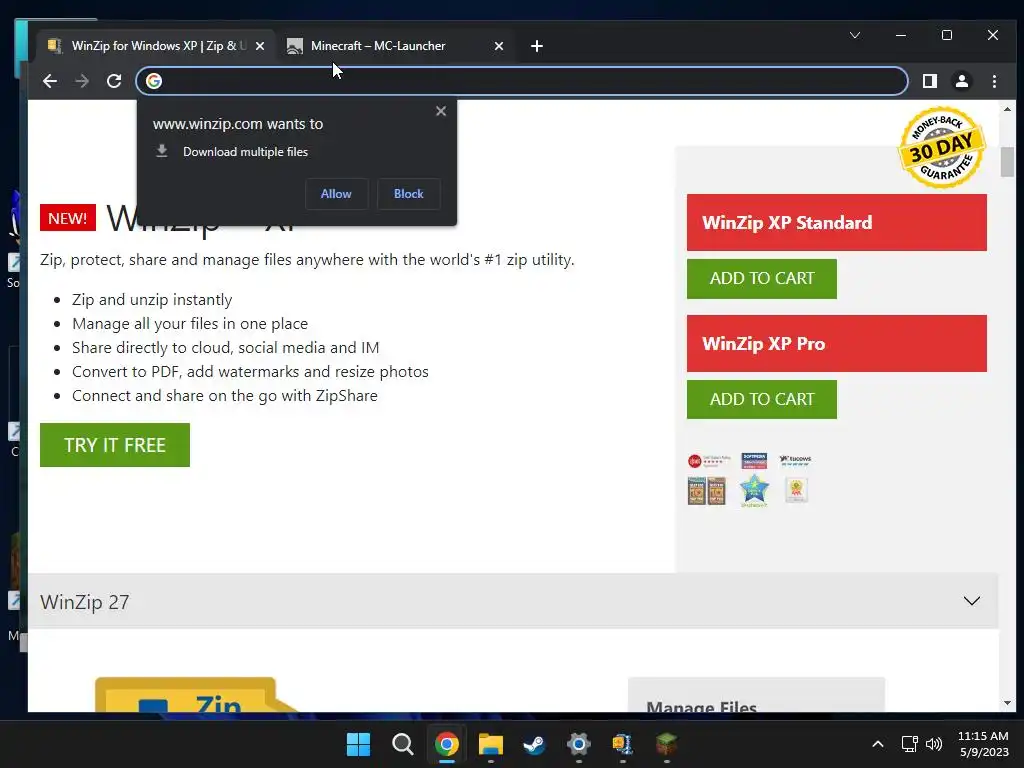Click scrollbar up arrow
Screen dimensions: 1024x768
1007,109
